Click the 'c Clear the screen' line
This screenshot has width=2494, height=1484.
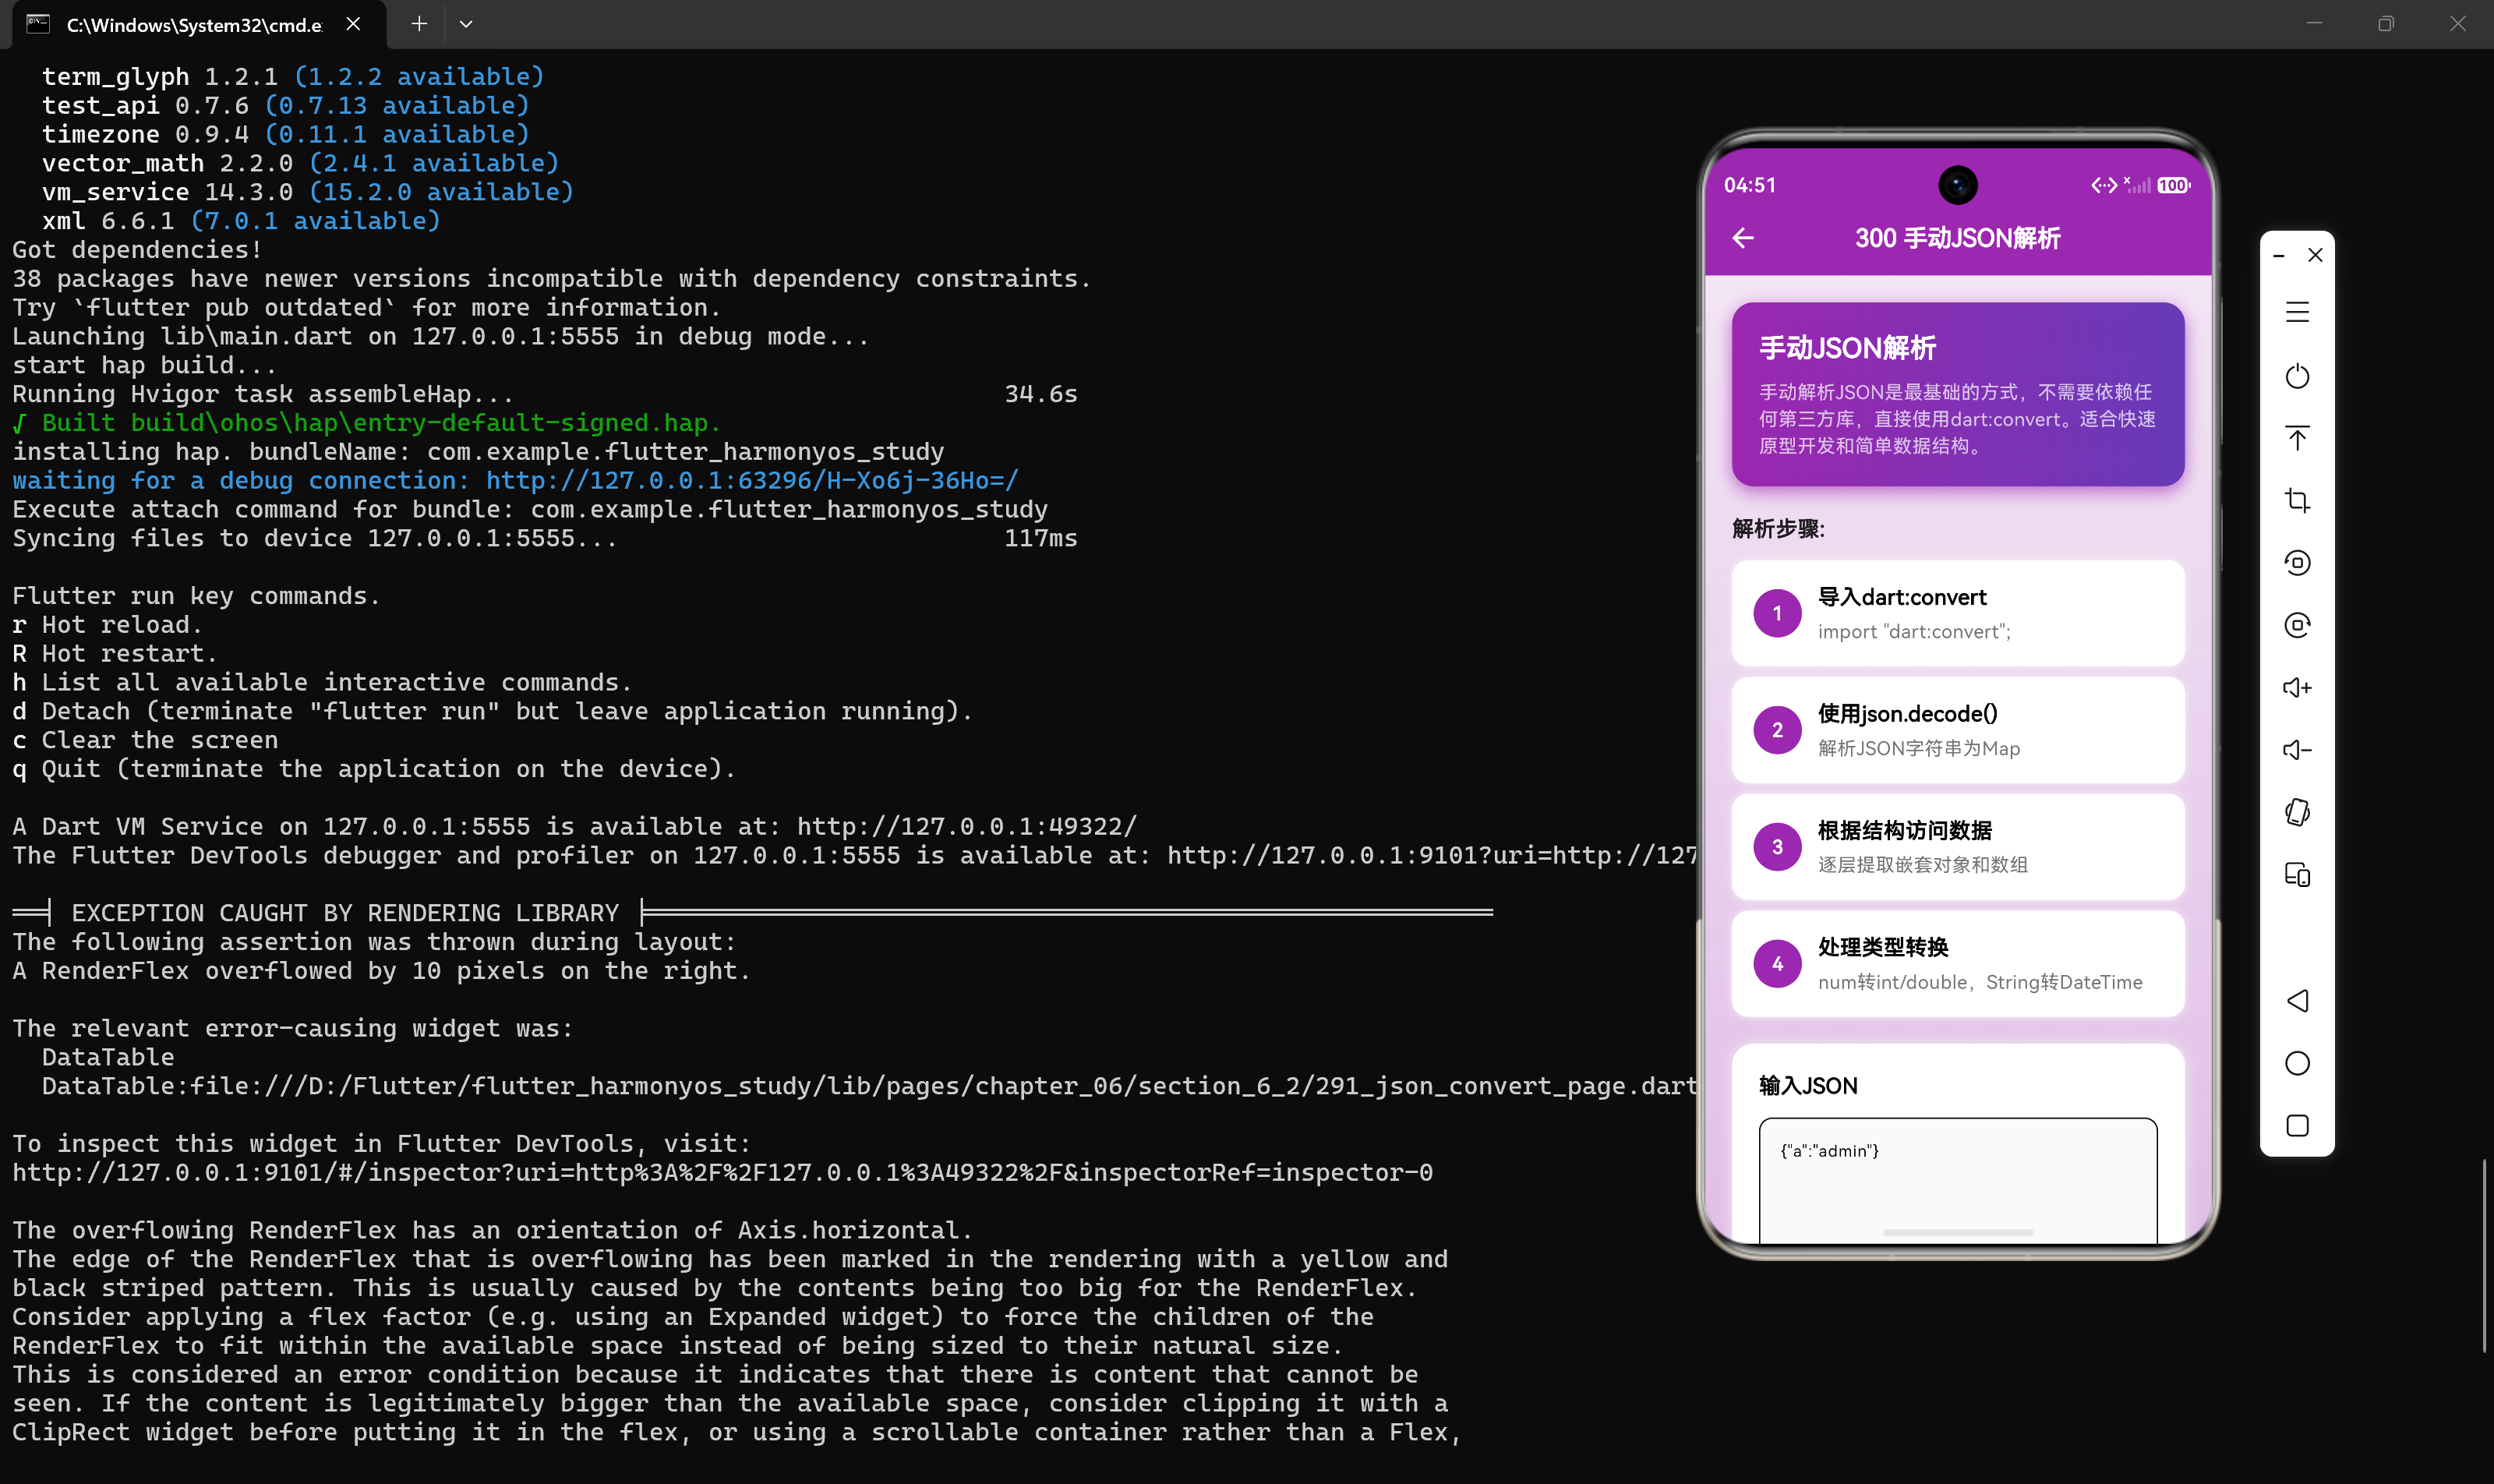coord(145,741)
